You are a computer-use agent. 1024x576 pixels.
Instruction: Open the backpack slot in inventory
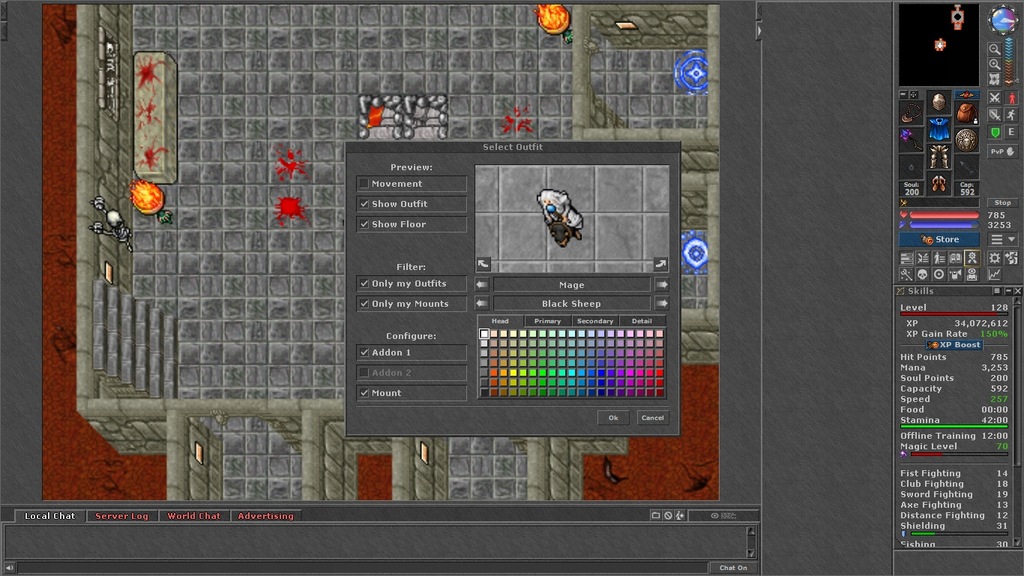tap(967, 113)
